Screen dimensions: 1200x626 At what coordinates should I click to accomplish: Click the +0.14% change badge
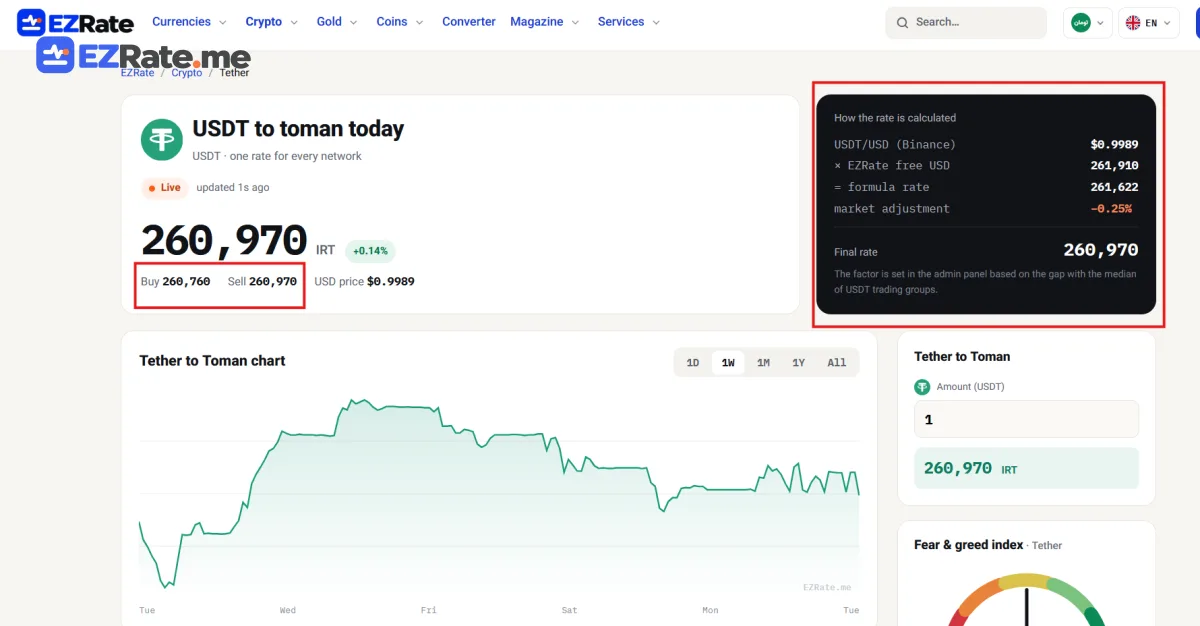tap(370, 251)
